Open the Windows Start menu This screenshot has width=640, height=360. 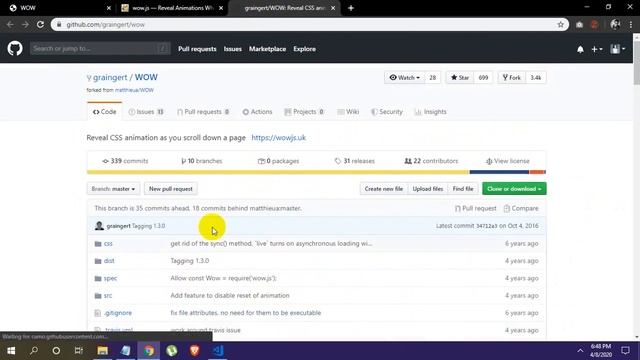[x=11, y=351]
